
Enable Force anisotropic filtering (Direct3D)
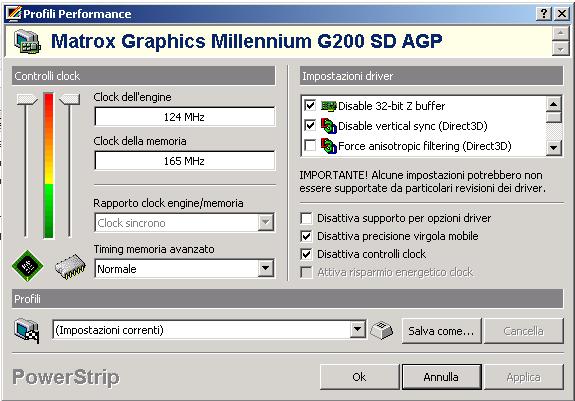click(310, 146)
